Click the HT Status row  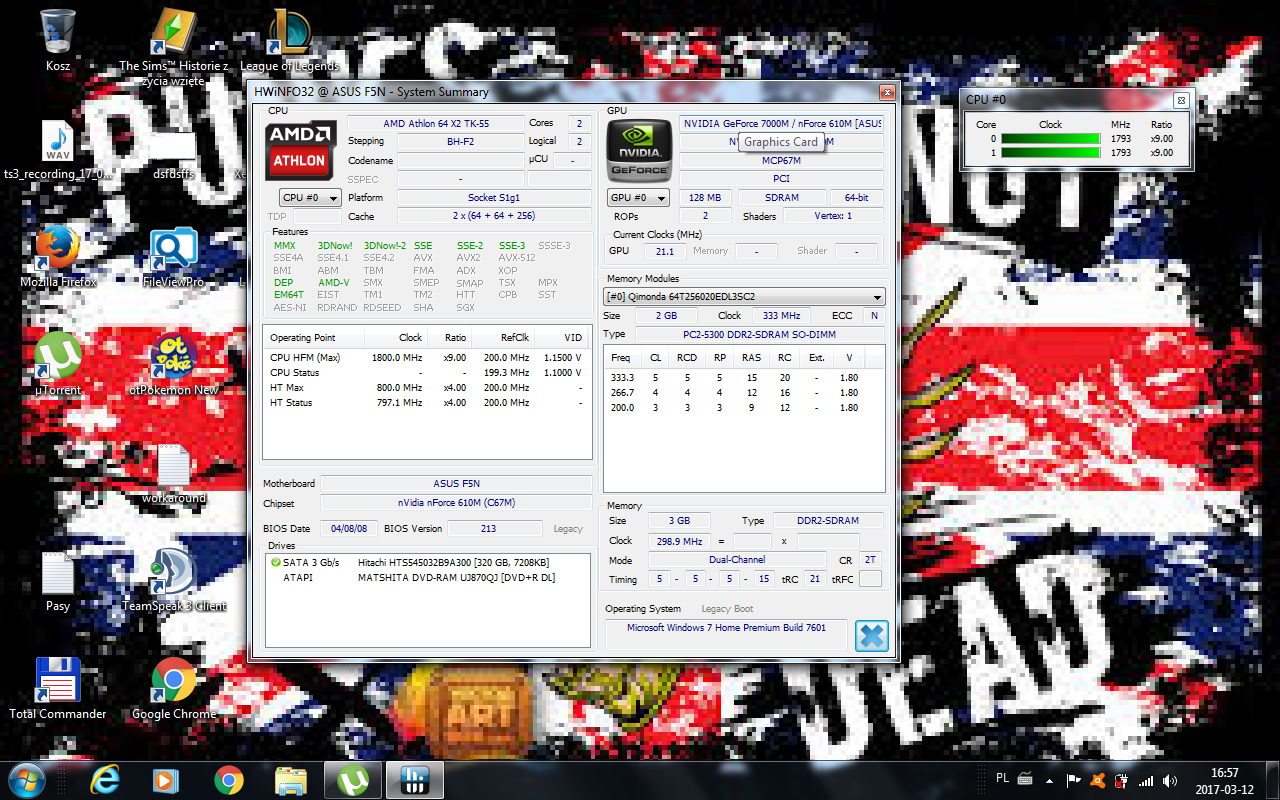[x=426, y=403]
